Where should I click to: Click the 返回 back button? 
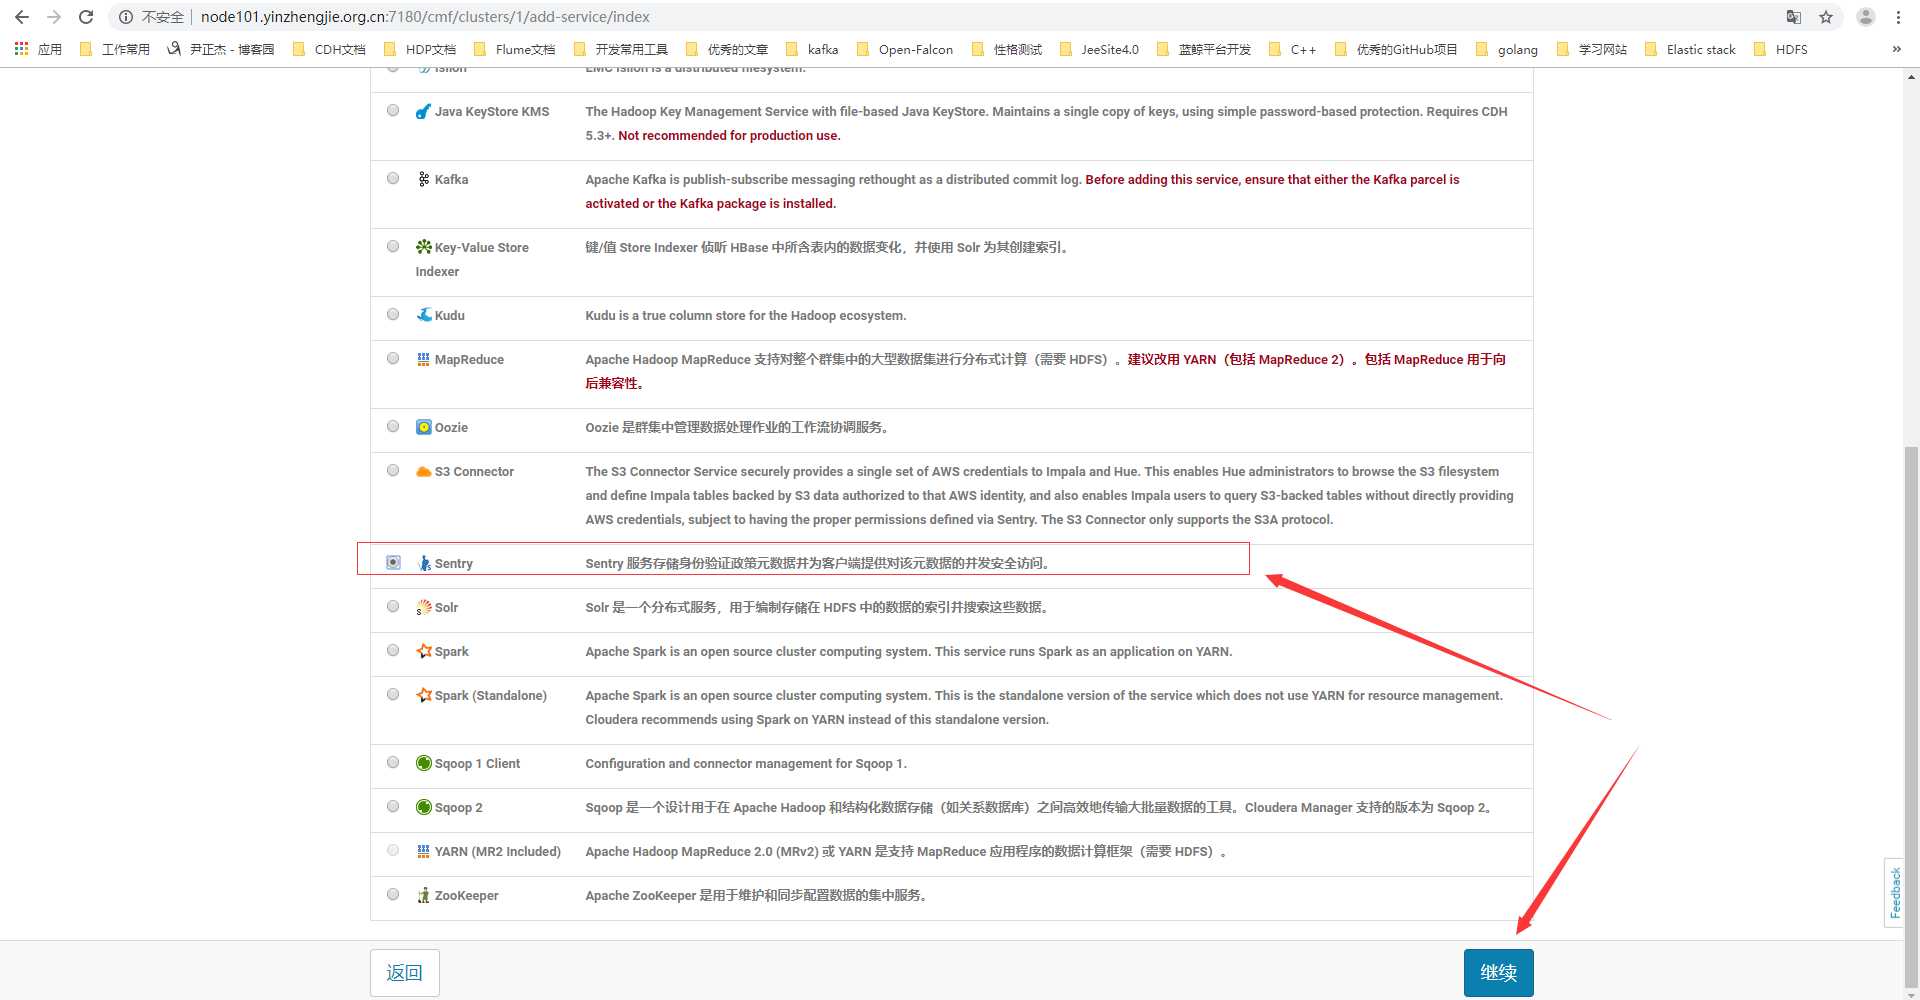pyautogui.click(x=404, y=972)
